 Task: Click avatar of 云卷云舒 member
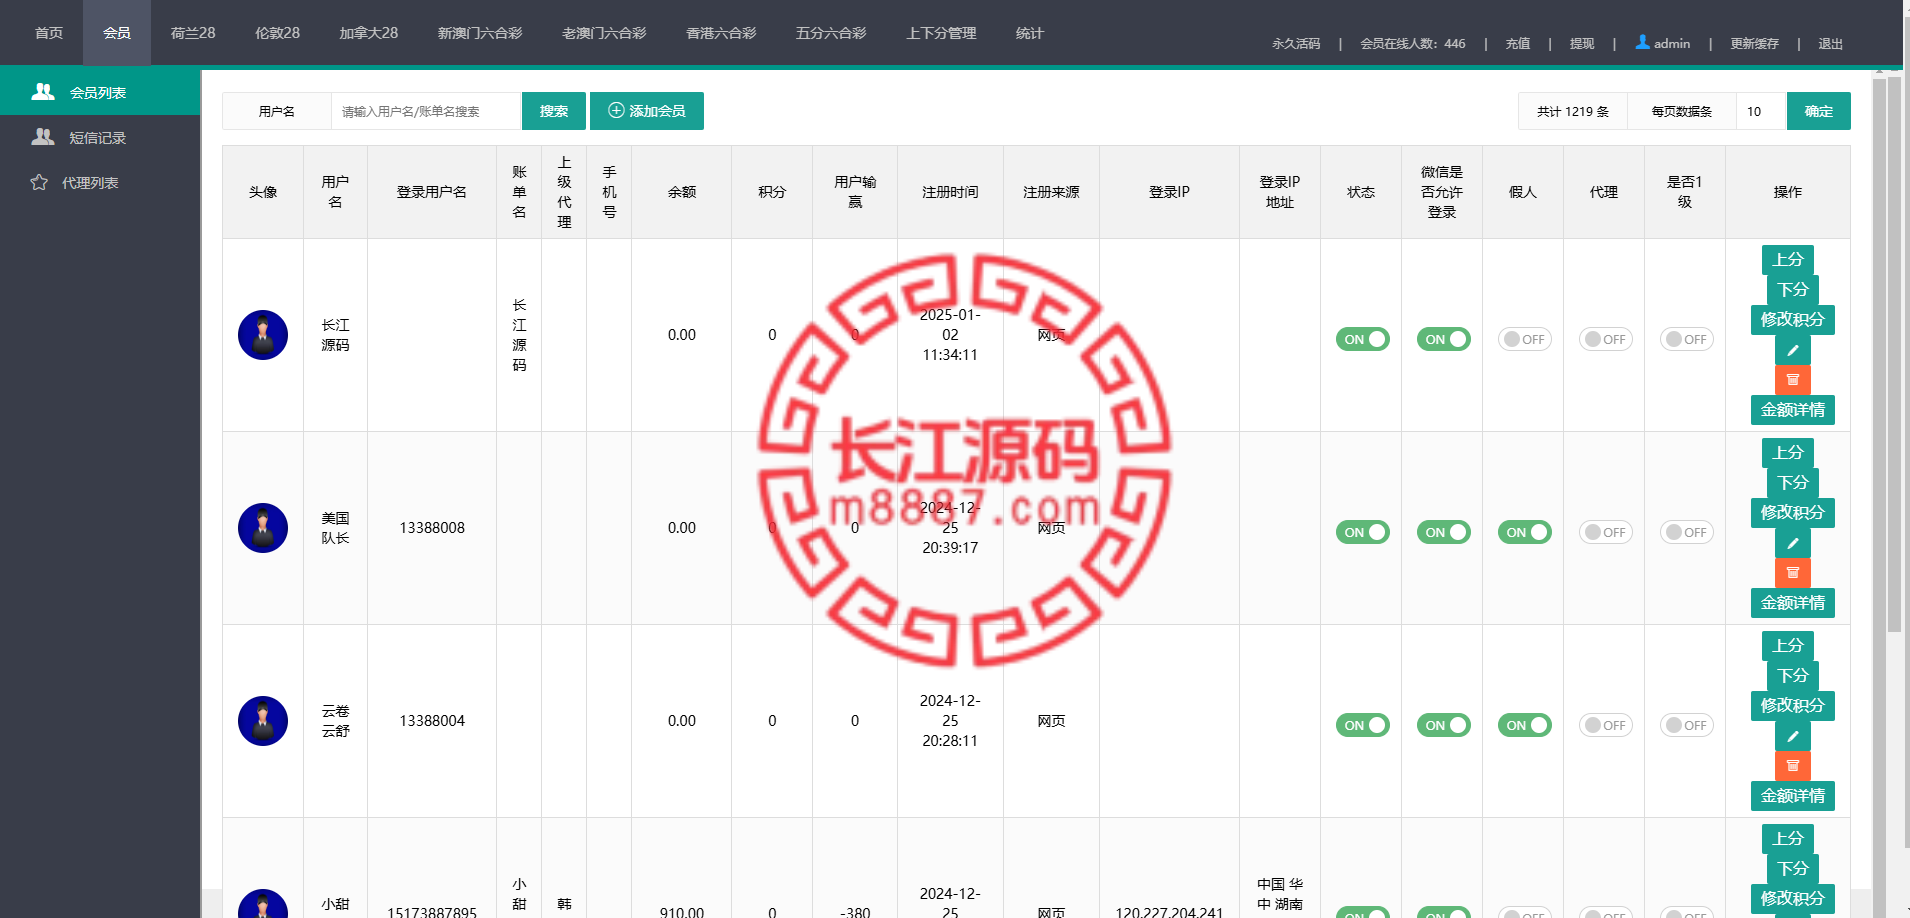pyautogui.click(x=263, y=721)
